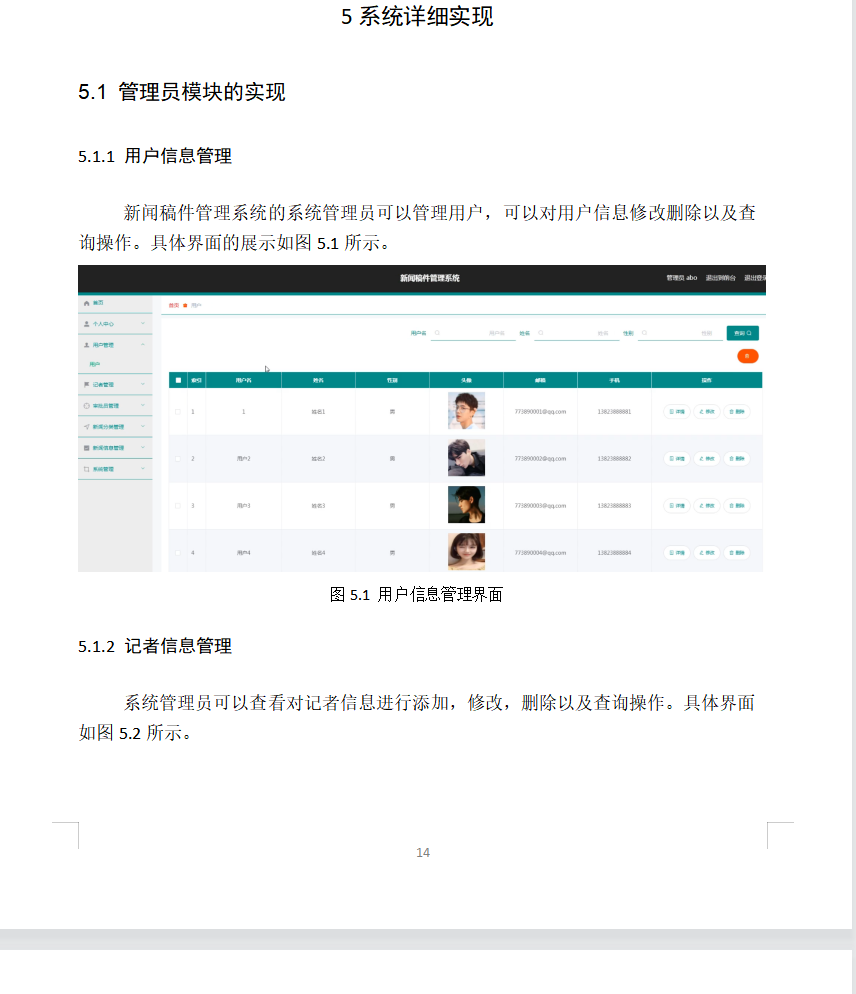Check the select-all checkbox in table header

178,380
